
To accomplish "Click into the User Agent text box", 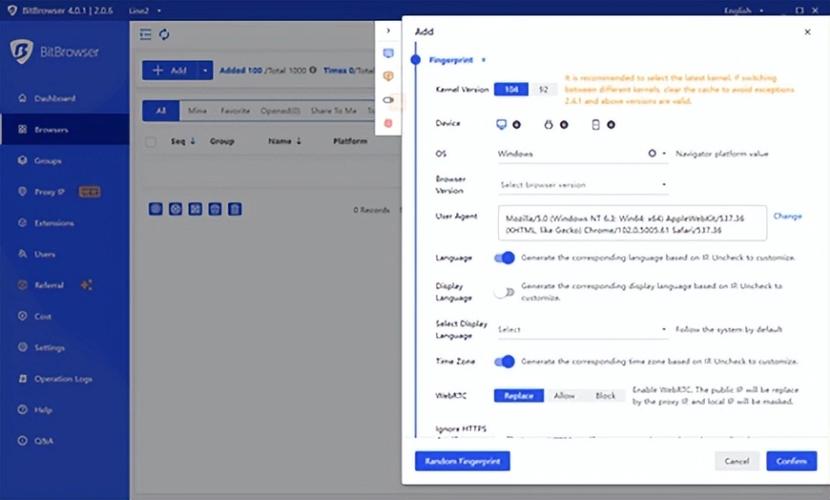I will tap(632, 223).
